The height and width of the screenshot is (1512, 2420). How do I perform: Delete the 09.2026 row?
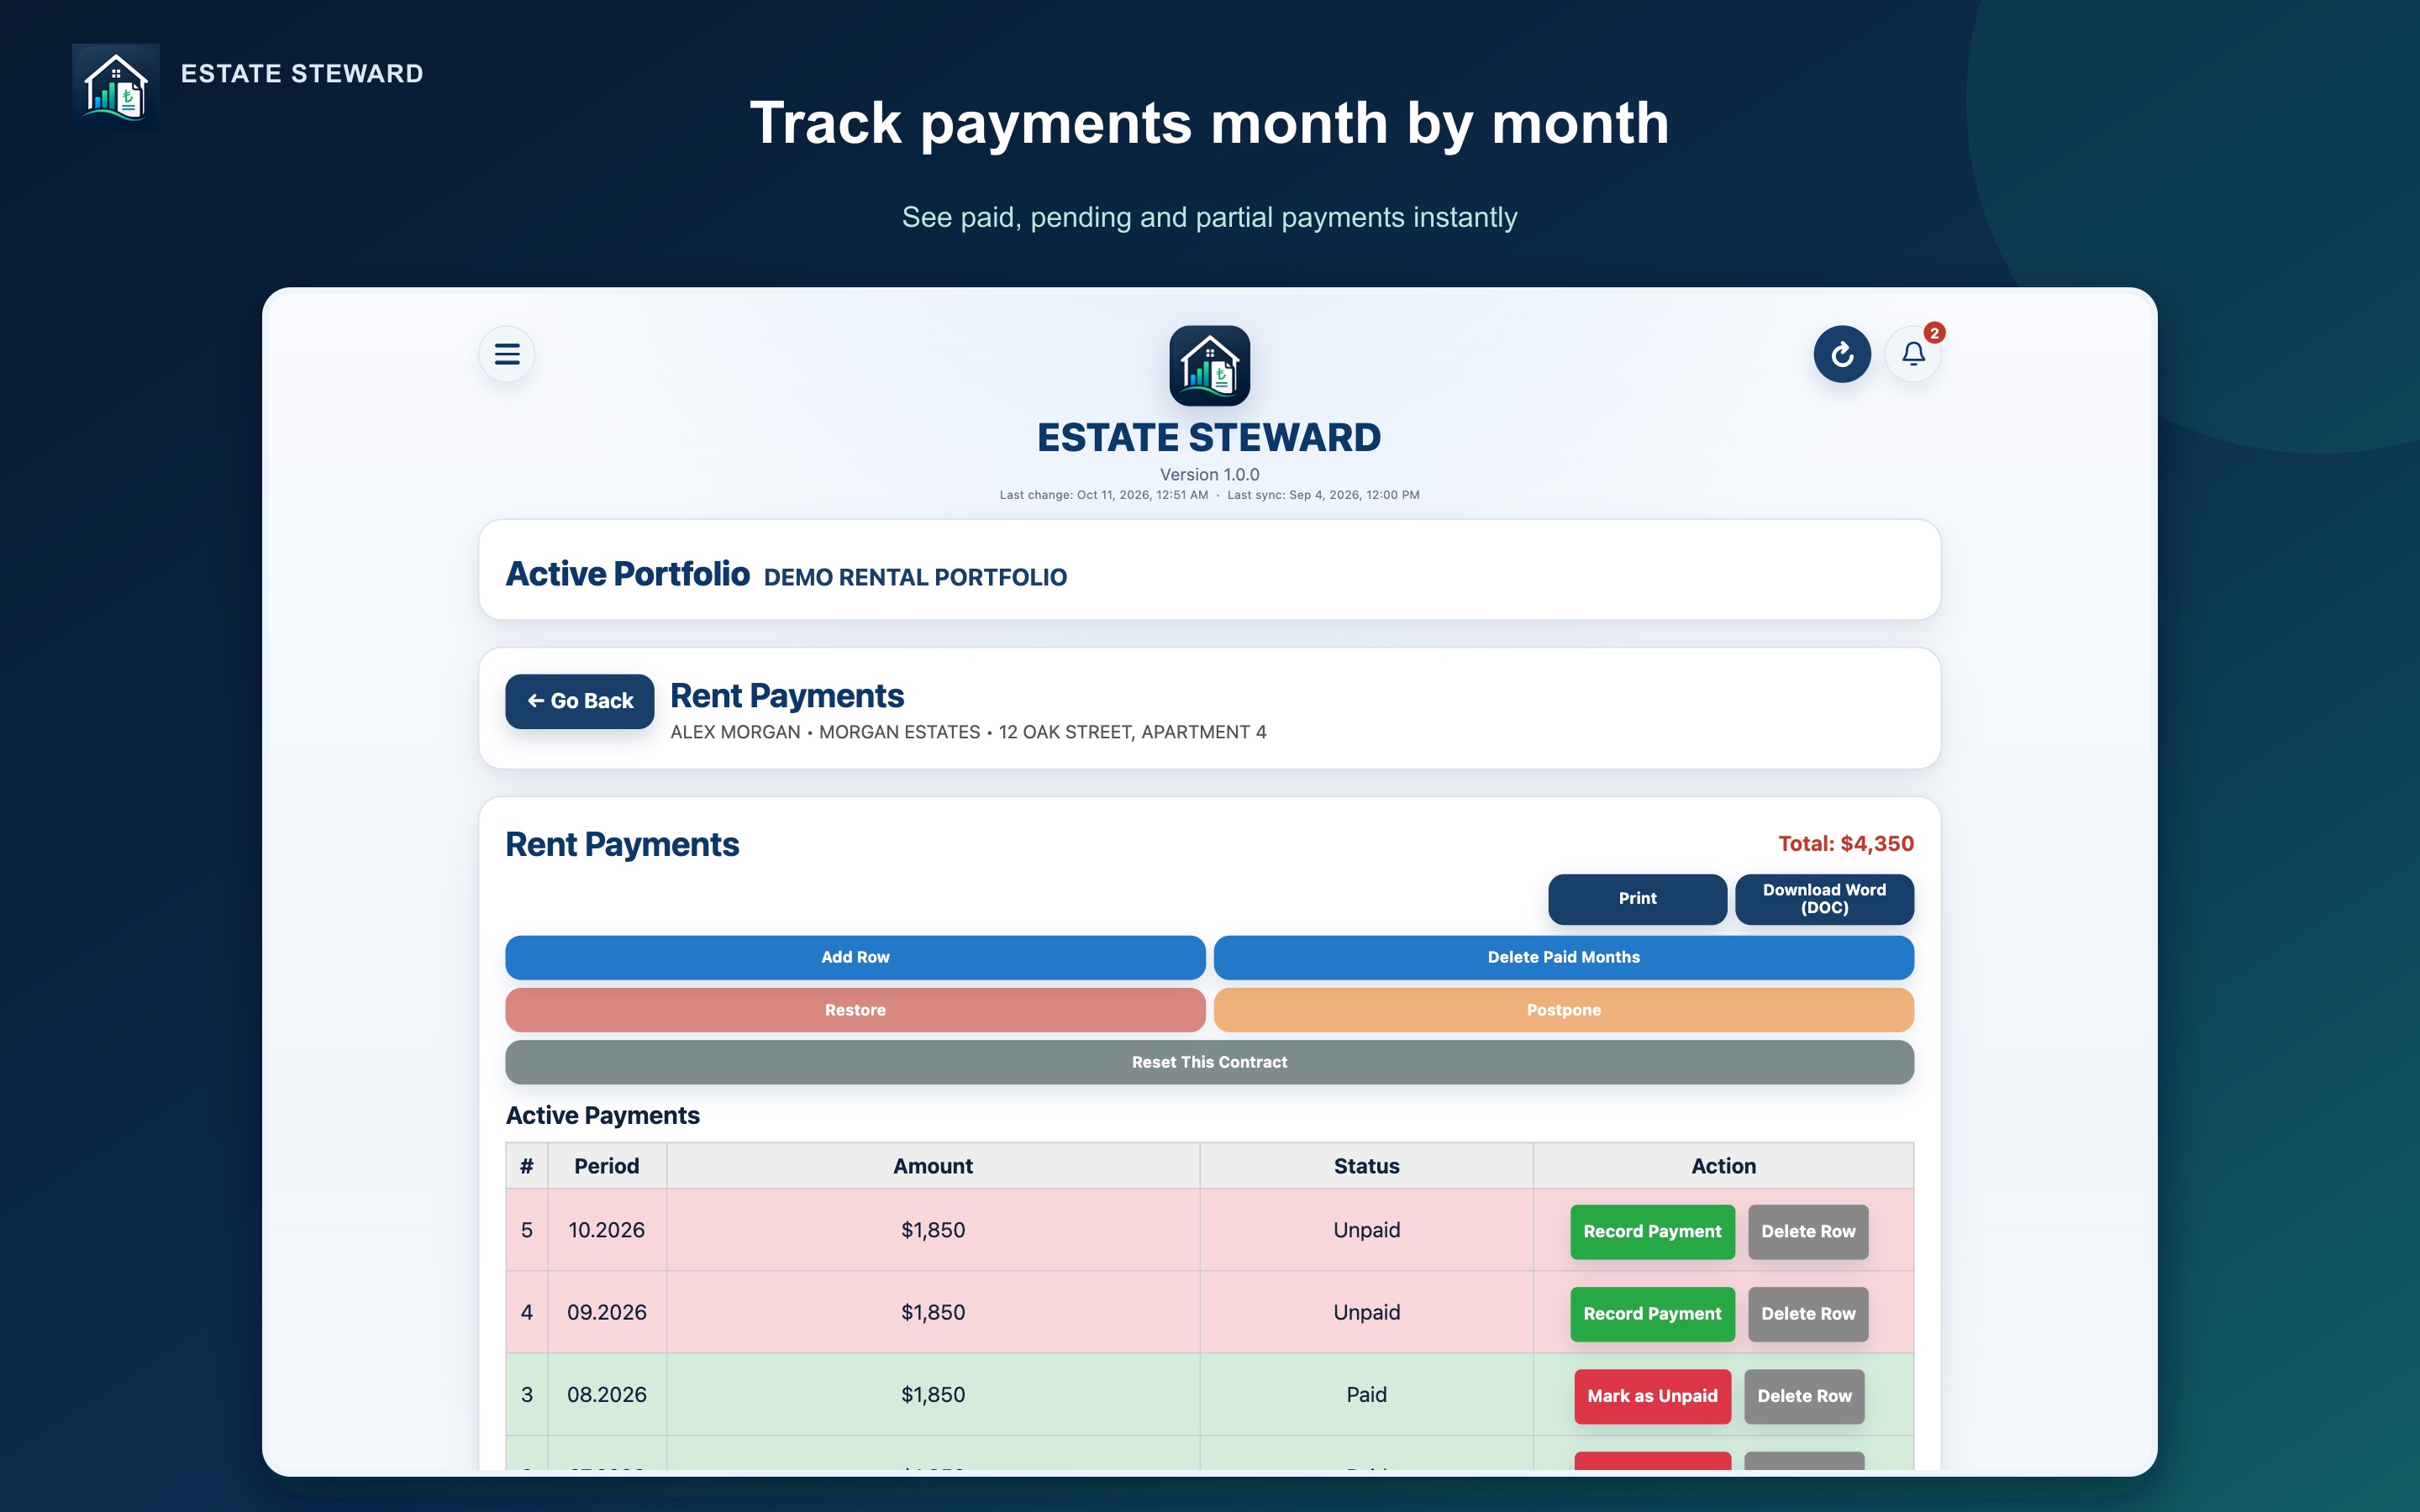pos(1808,1313)
